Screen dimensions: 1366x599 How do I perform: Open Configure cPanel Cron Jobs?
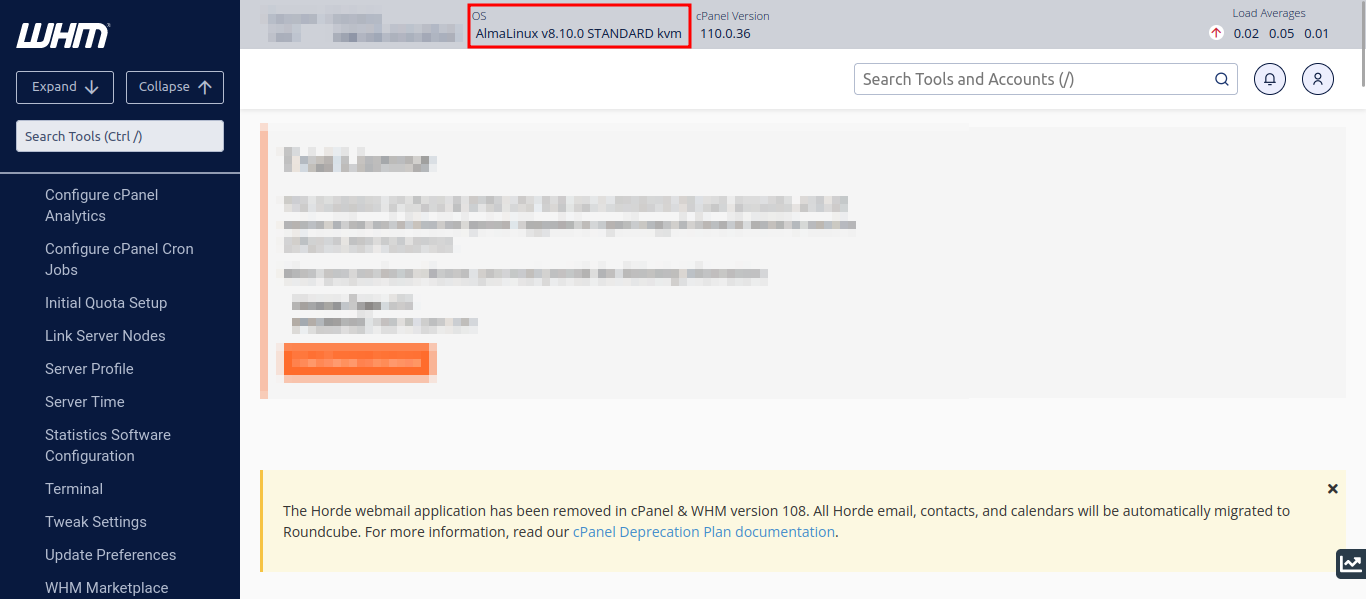tap(119, 259)
